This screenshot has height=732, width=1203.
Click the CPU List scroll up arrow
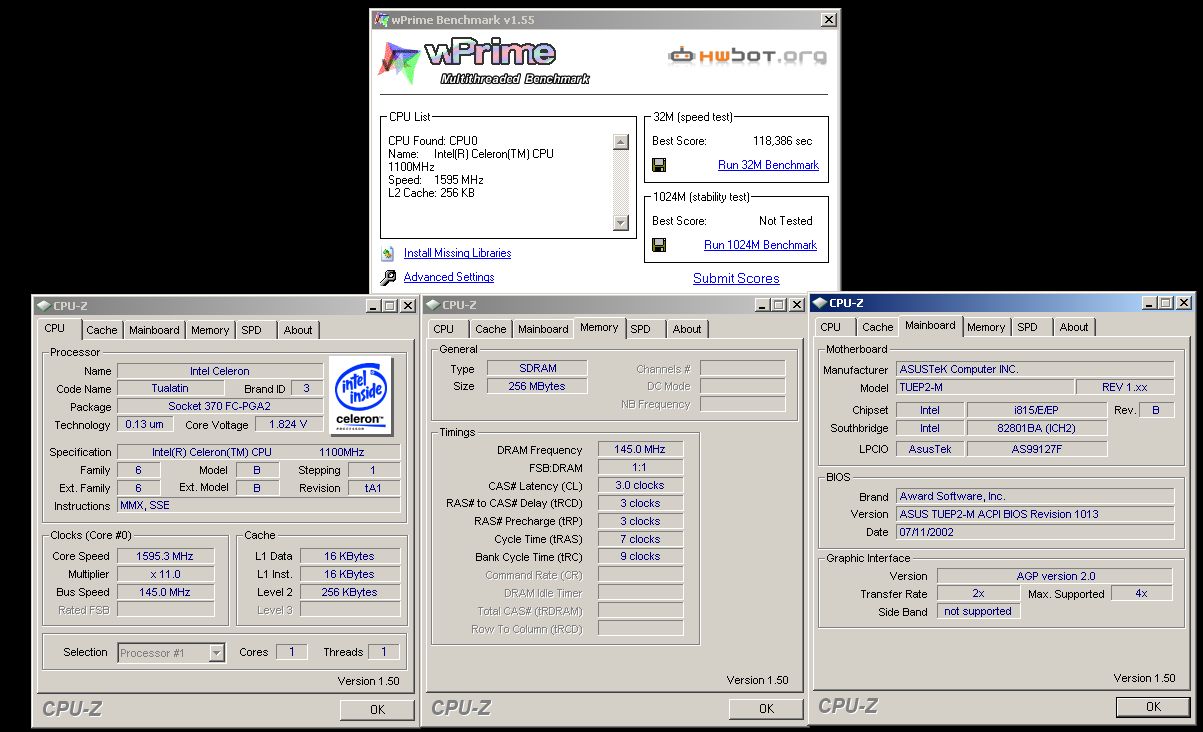(621, 142)
